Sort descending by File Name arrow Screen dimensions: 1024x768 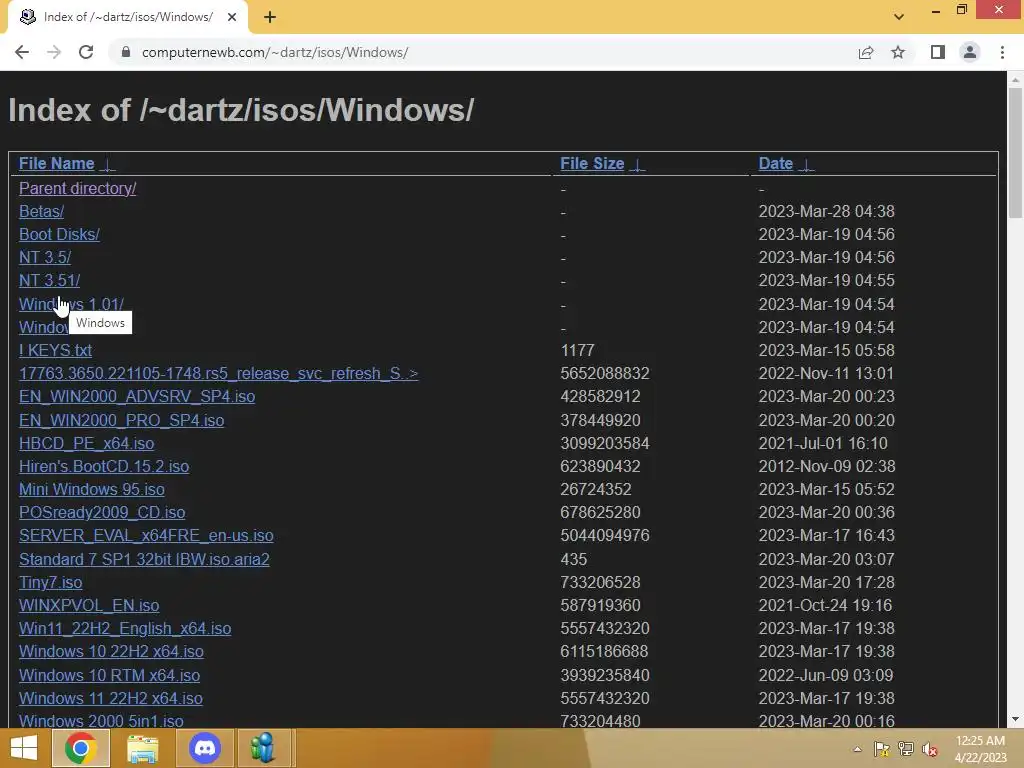click(108, 165)
